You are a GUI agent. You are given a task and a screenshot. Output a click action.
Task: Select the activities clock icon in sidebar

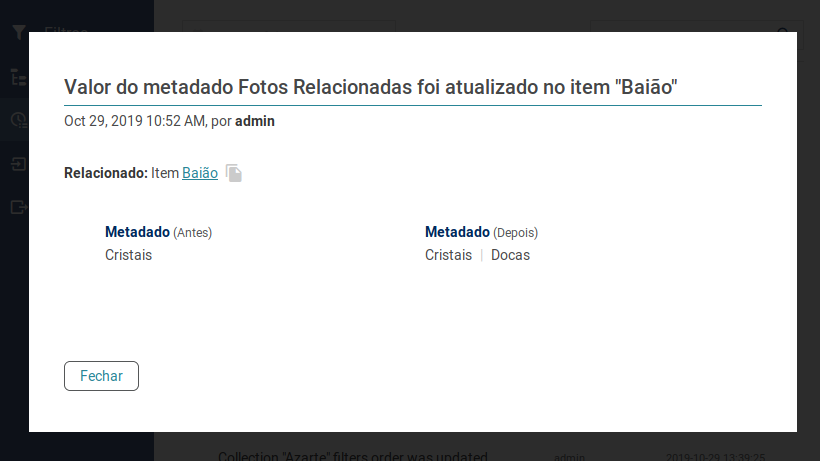point(19,120)
